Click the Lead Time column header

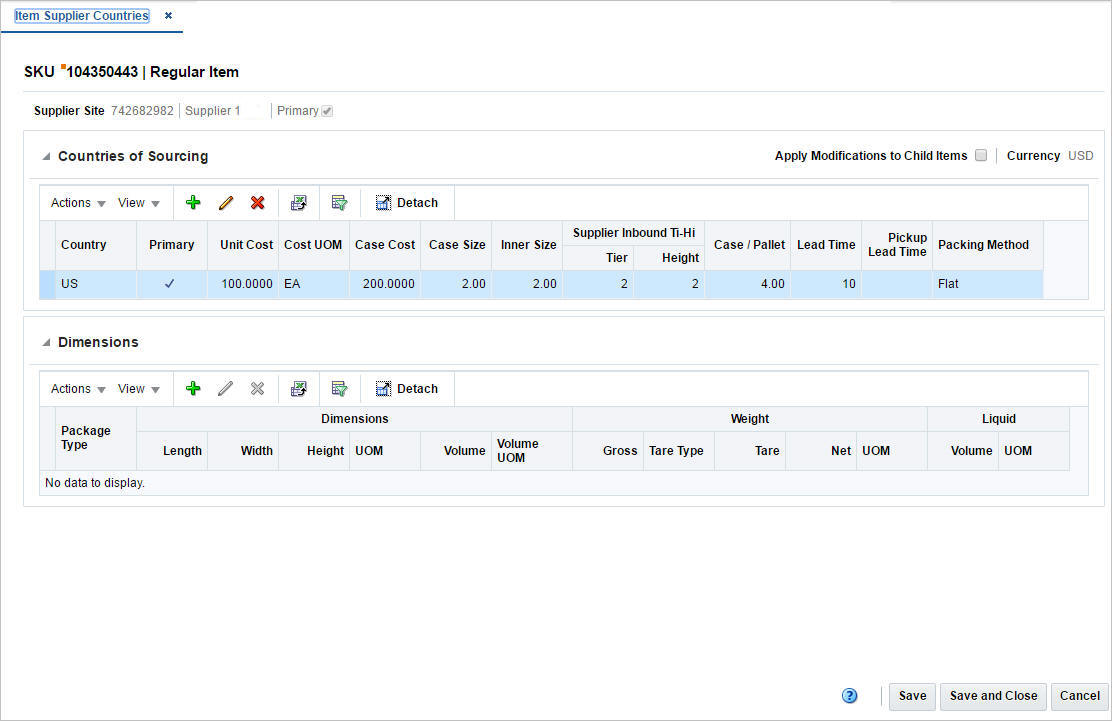(826, 245)
